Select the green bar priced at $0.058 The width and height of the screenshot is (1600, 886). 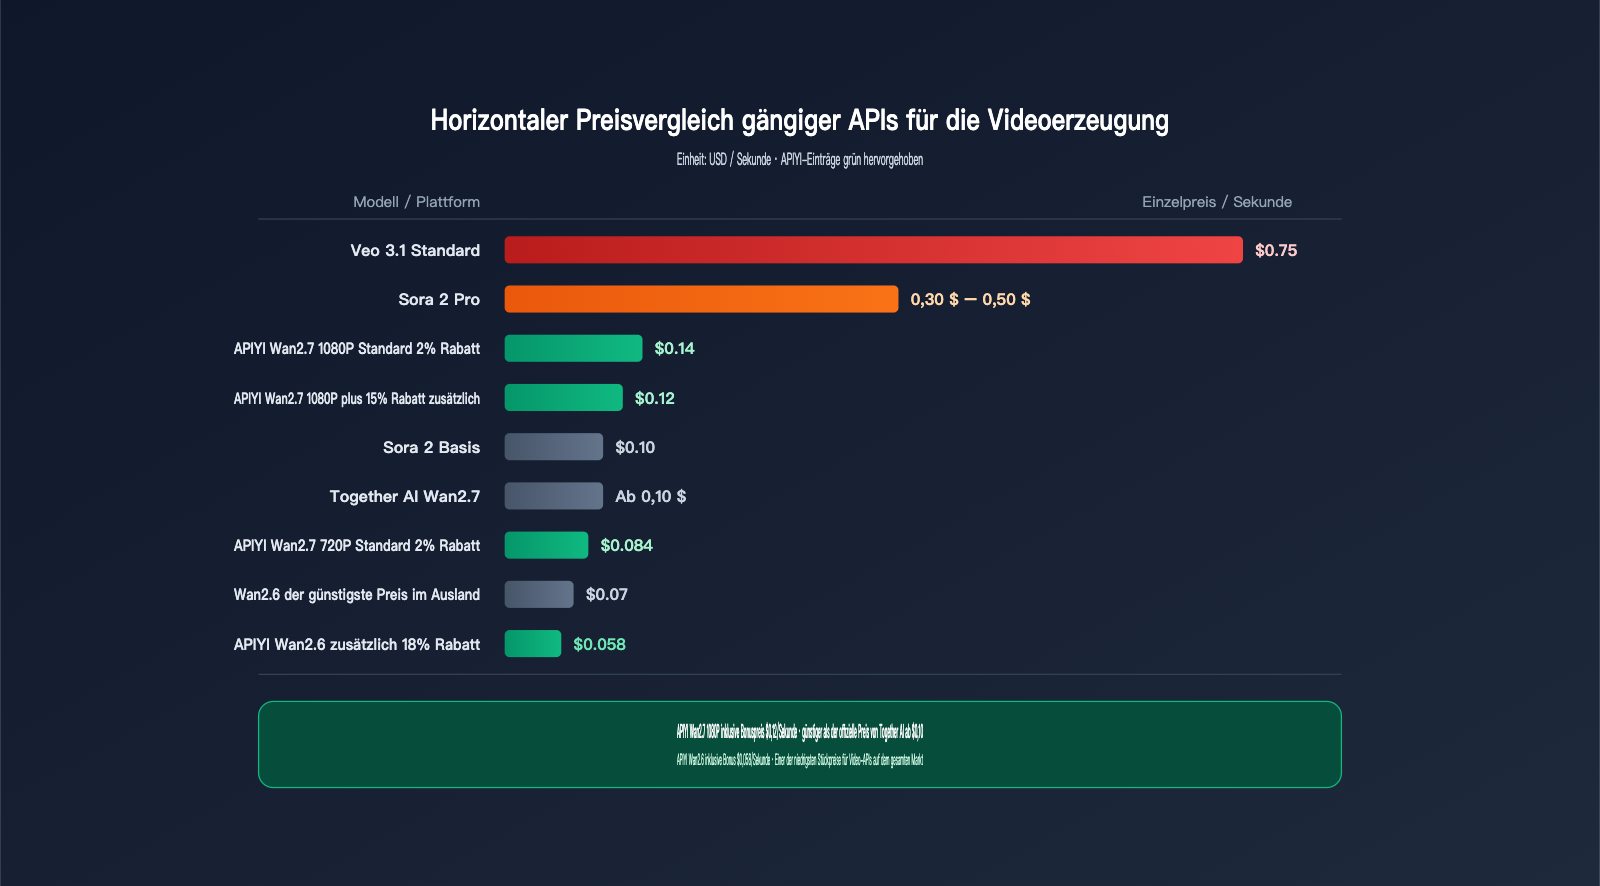click(x=532, y=644)
